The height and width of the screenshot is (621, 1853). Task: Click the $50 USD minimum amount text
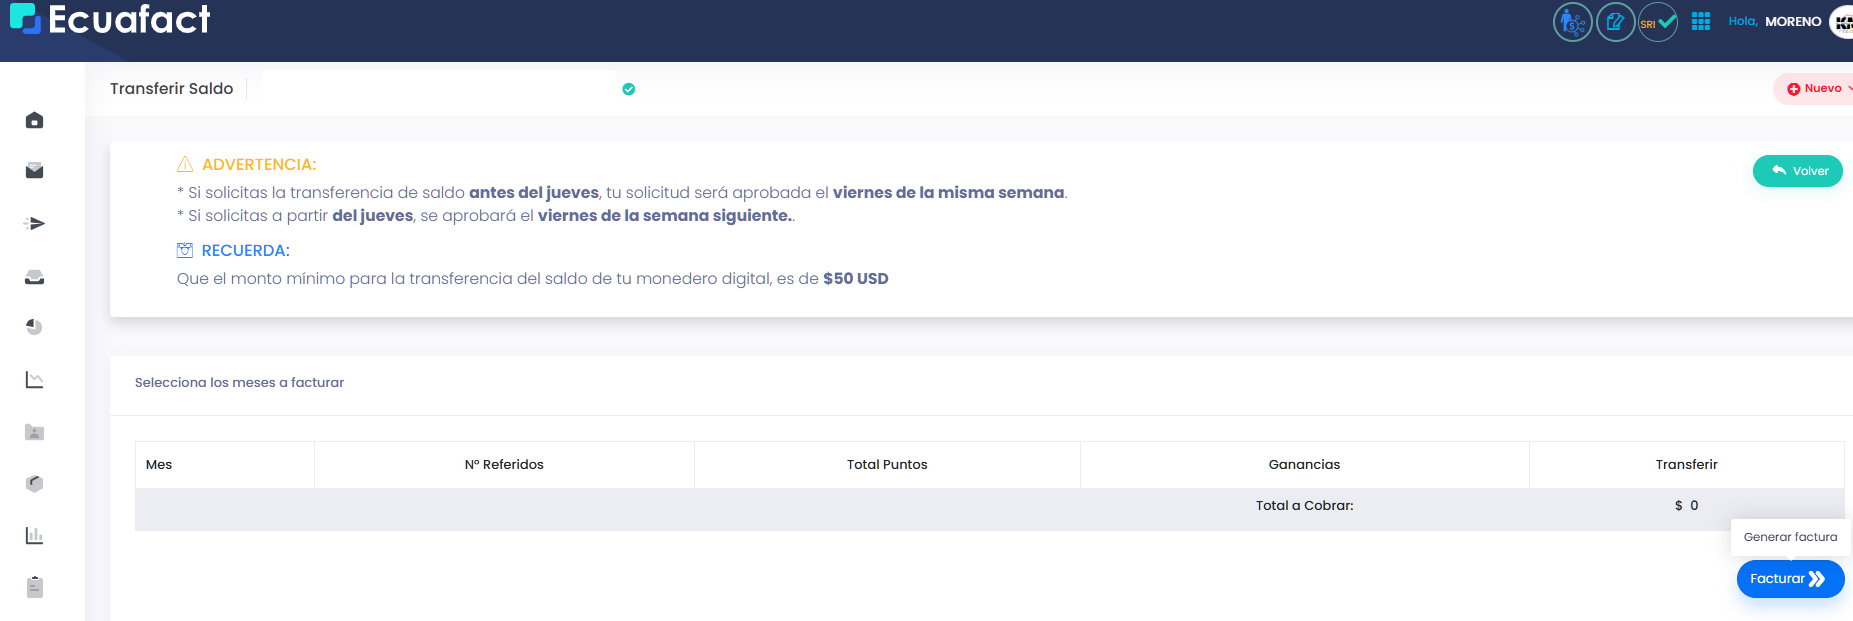(x=855, y=279)
